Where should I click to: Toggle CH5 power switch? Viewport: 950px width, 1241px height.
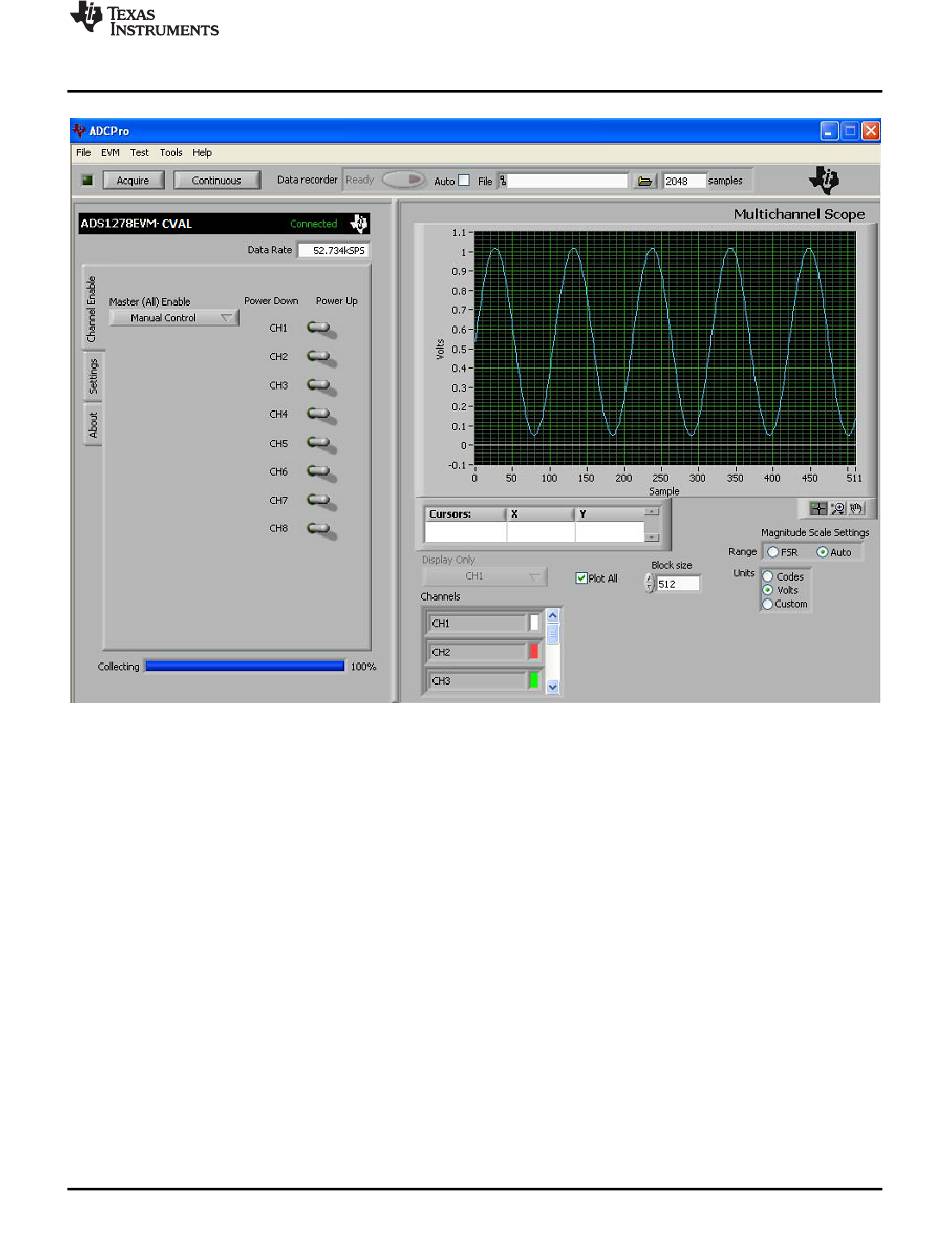coord(320,443)
